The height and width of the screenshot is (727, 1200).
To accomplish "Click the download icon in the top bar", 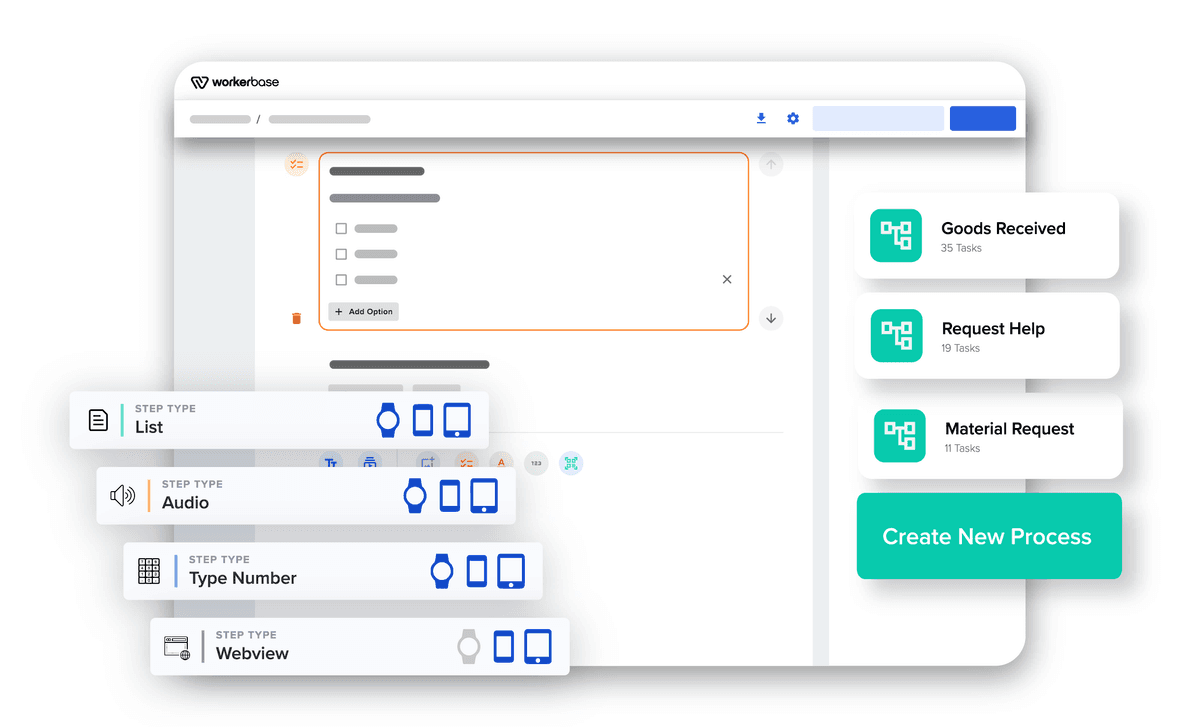I will click(x=761, y=118).
